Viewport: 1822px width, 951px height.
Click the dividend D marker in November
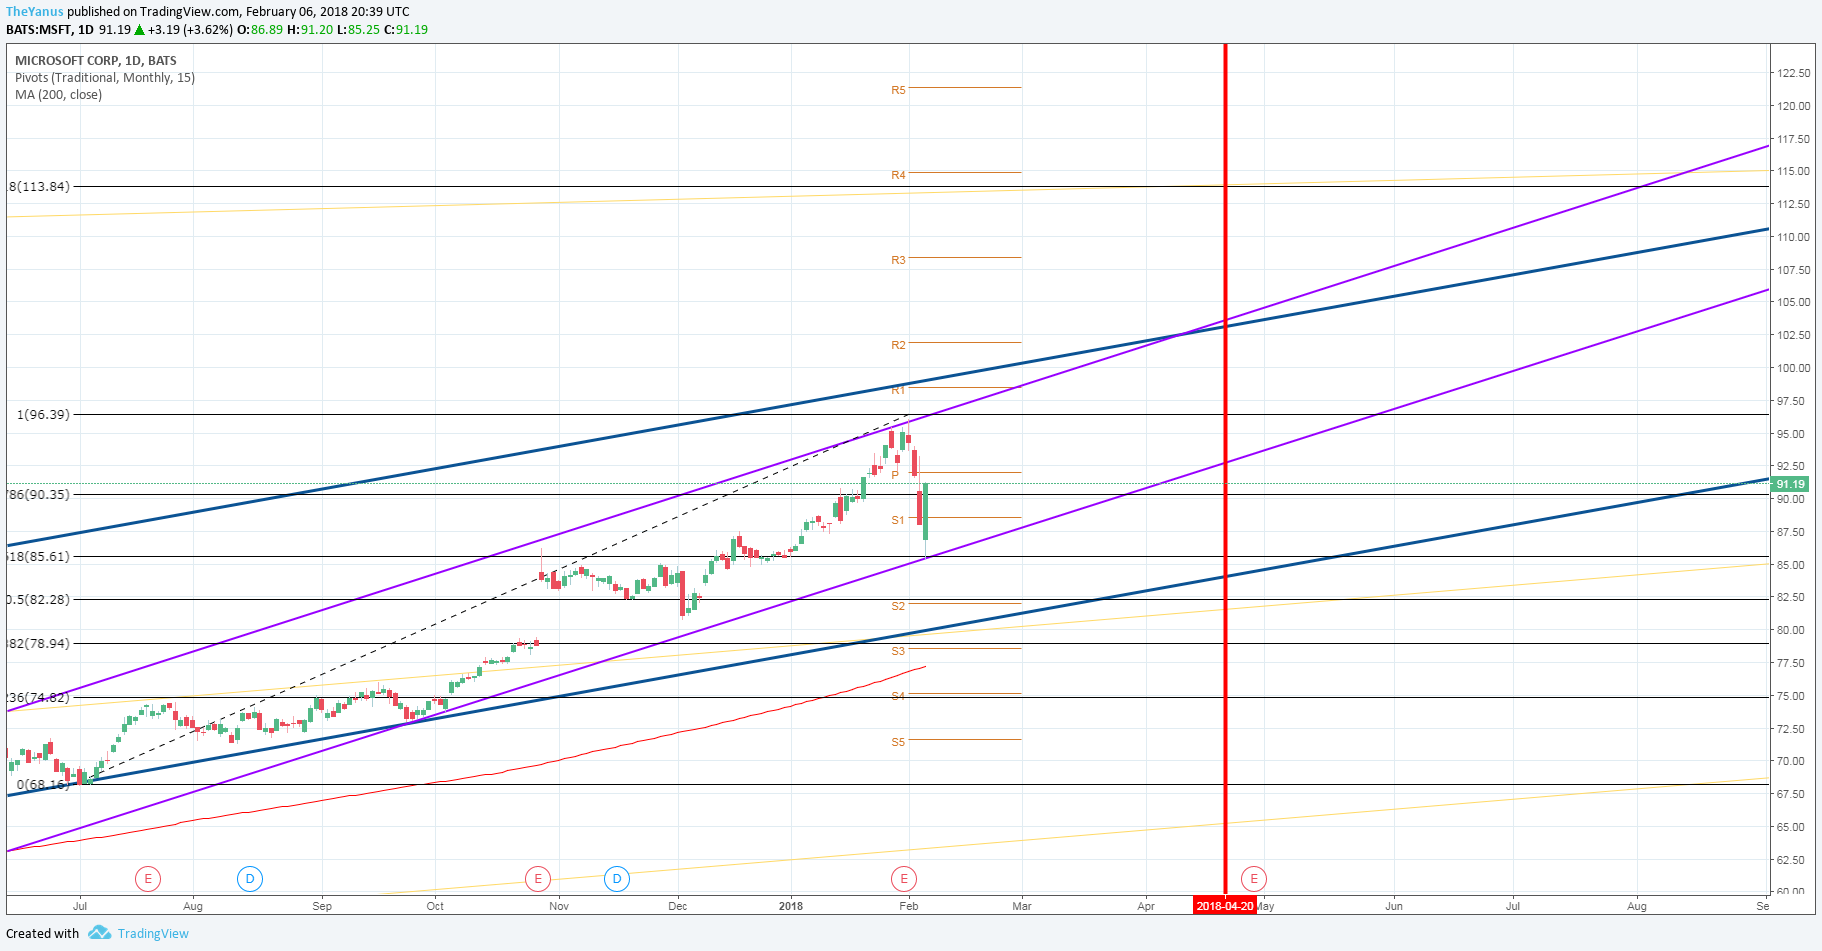click(617, 879)
